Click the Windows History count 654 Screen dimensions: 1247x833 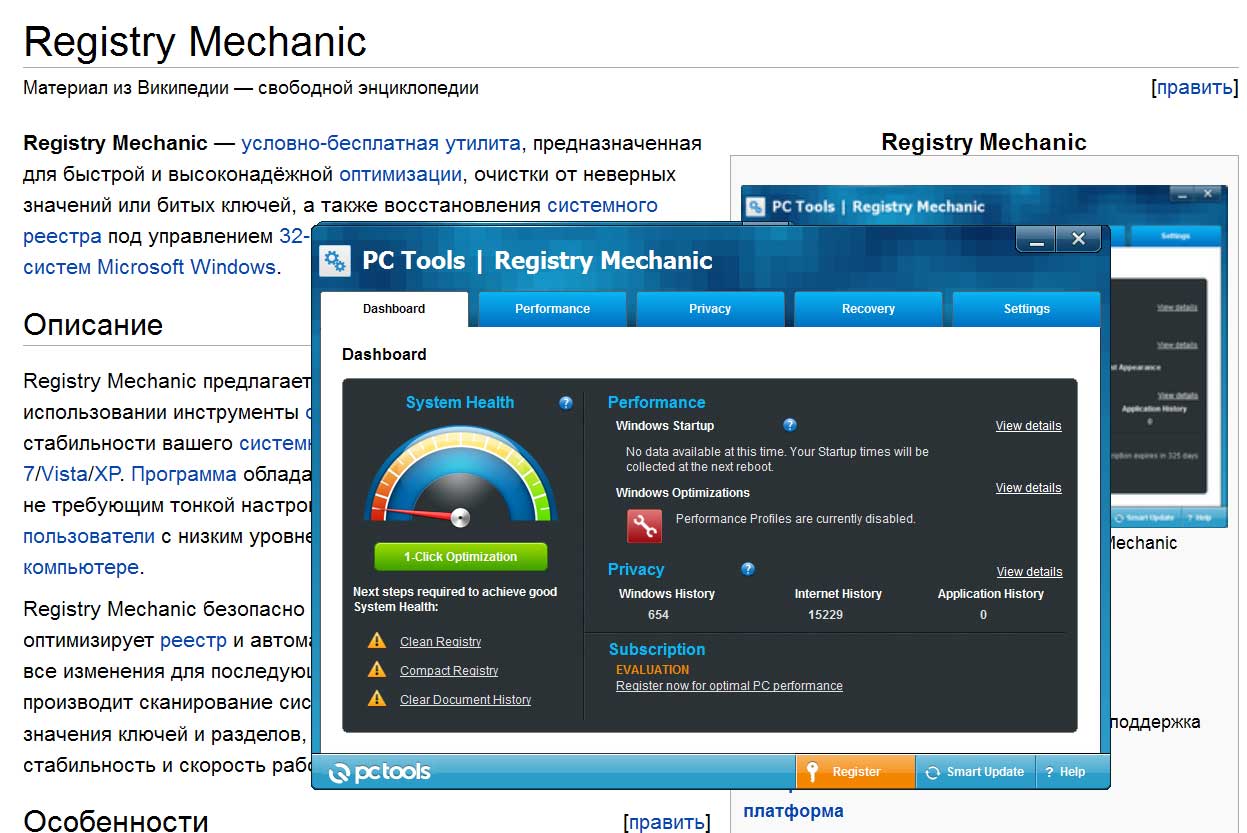(658, 615)
